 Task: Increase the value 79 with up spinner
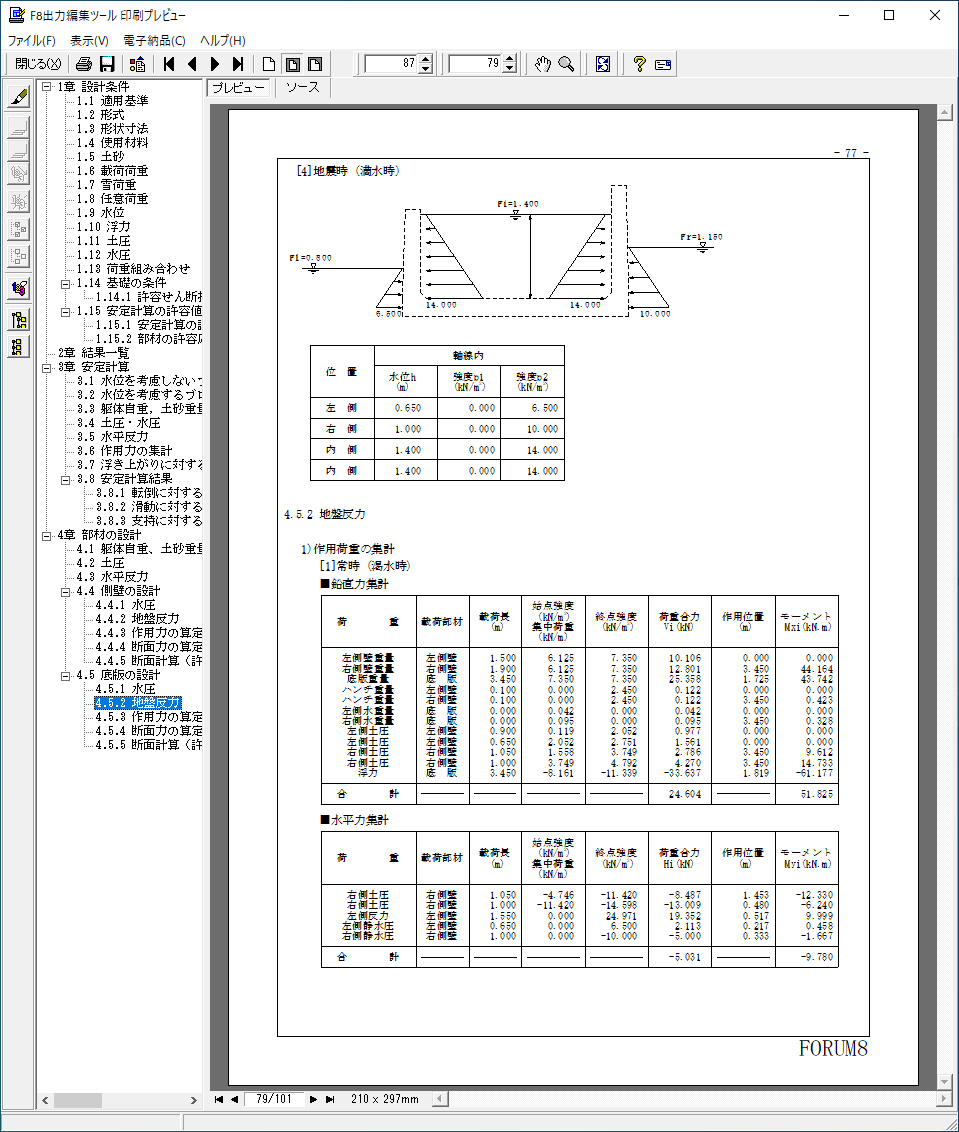click(510, 59)
